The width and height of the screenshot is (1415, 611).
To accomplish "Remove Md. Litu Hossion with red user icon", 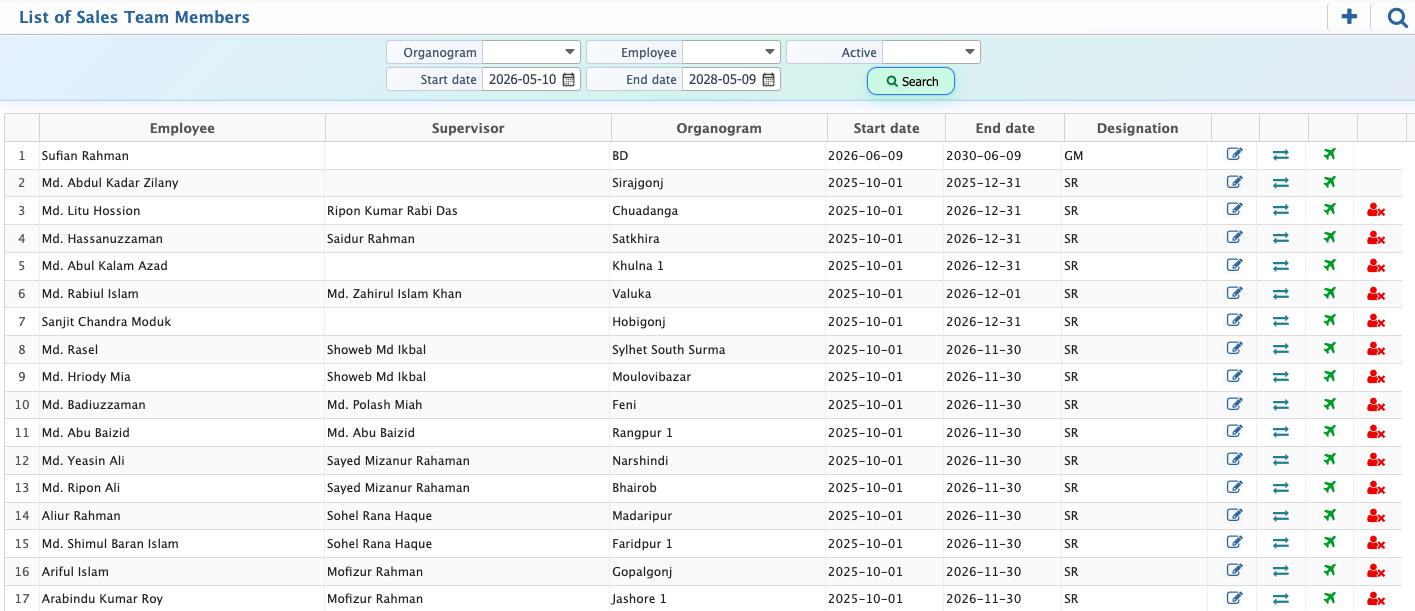I will (1376, 210).
